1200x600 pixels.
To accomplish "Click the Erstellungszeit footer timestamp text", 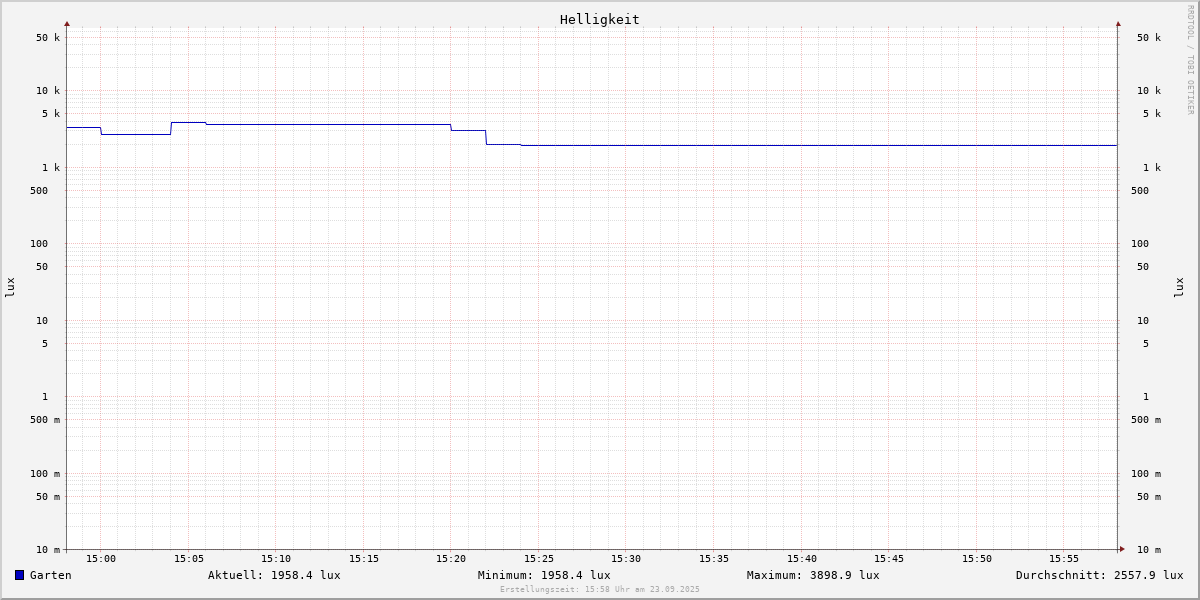I will click(600, 590).
